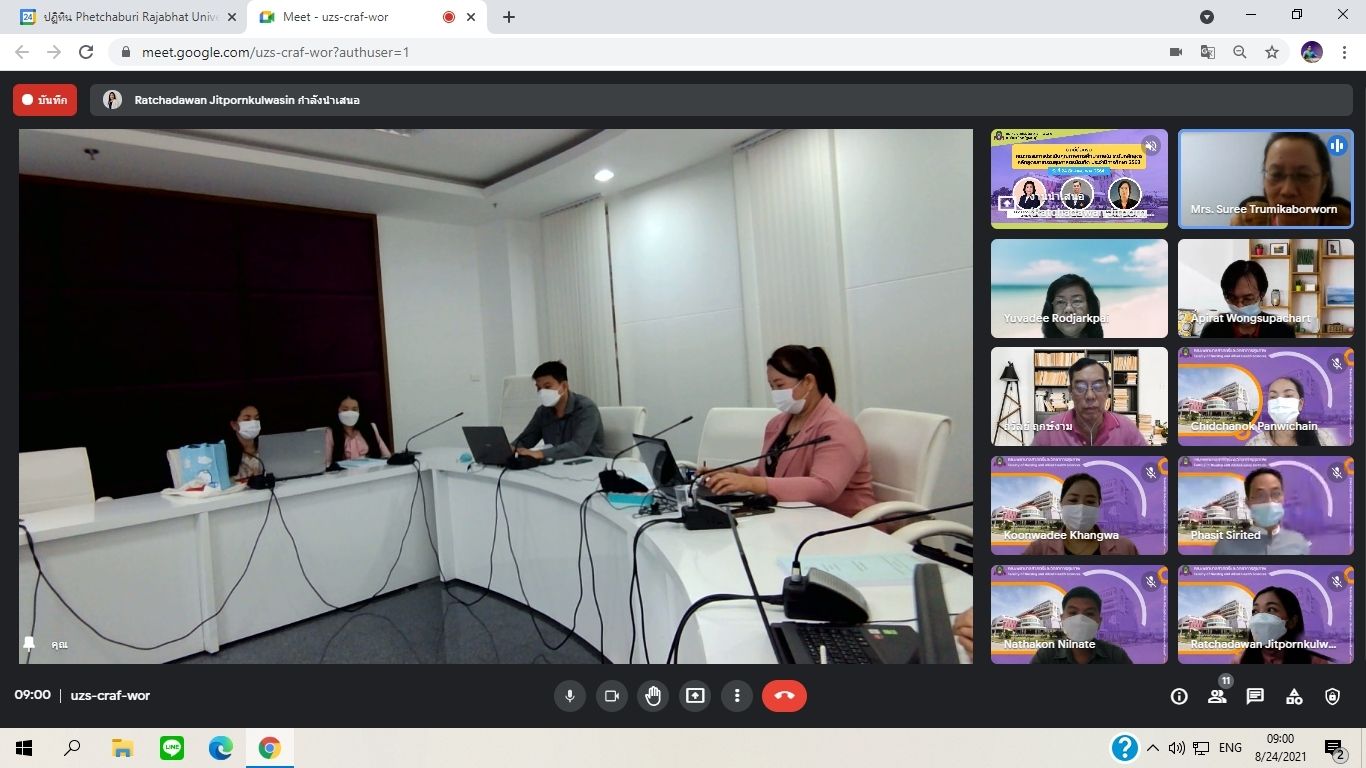Open LINE app from the taskbar

pyautogui.click(x=172, y=748)
